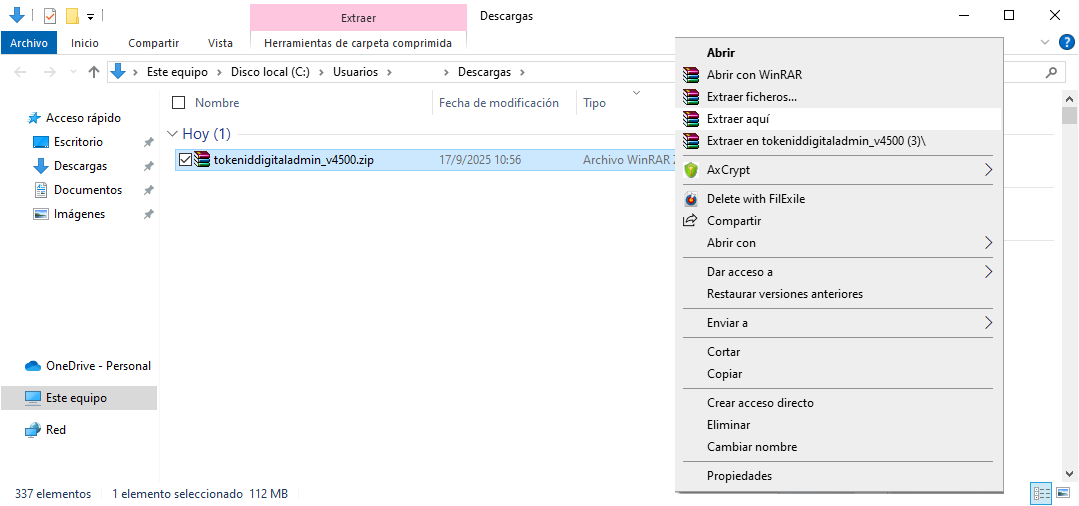1079x506 pixels.
Task: Click the Properties quick access icon
Action: click(x=50, y=16)
